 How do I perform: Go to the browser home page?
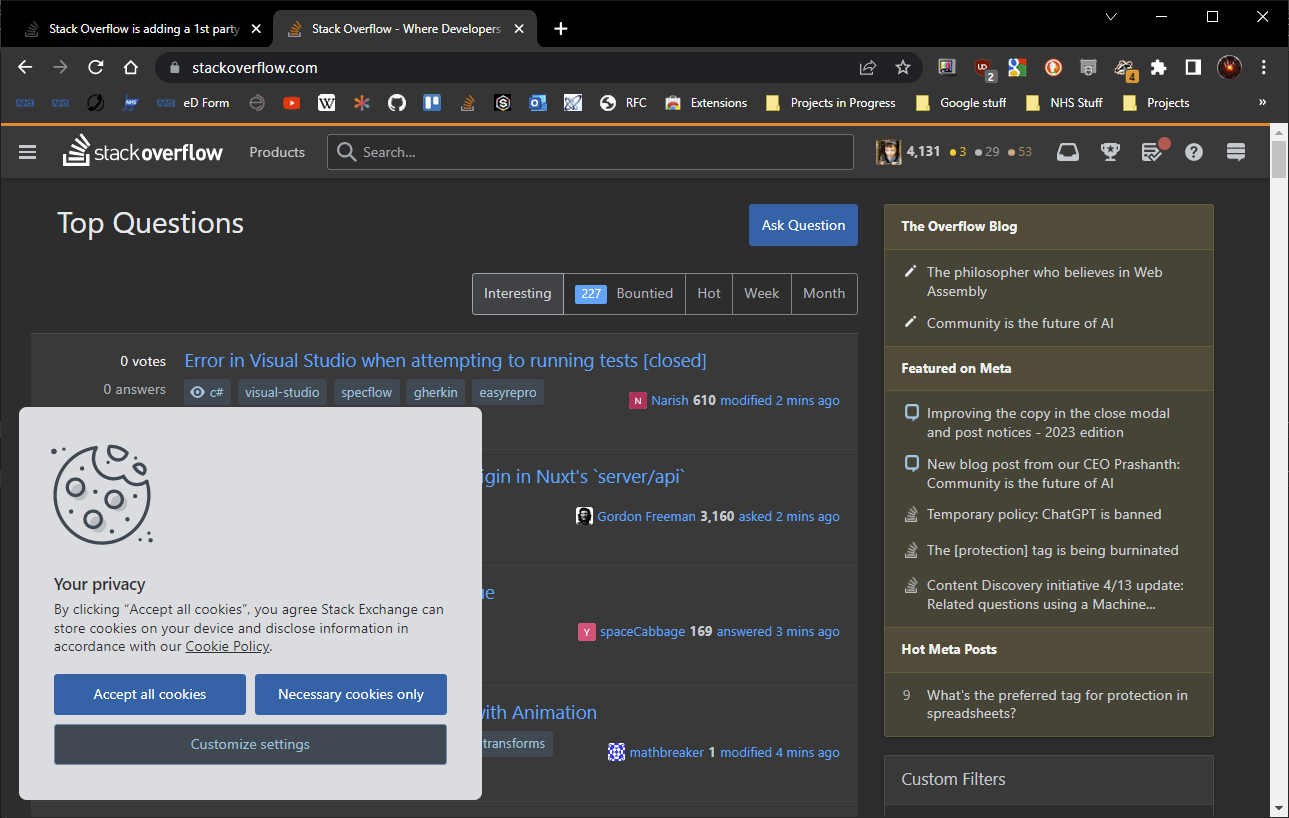coord(130,67)
